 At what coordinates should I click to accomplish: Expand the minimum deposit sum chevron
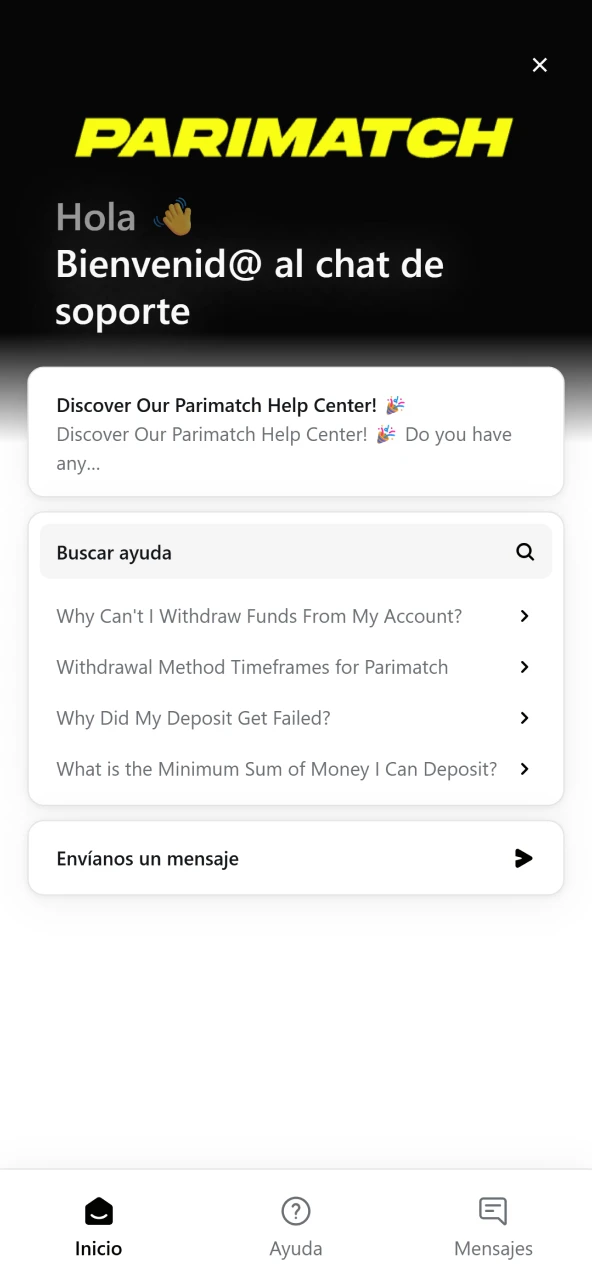pos(524,768)
